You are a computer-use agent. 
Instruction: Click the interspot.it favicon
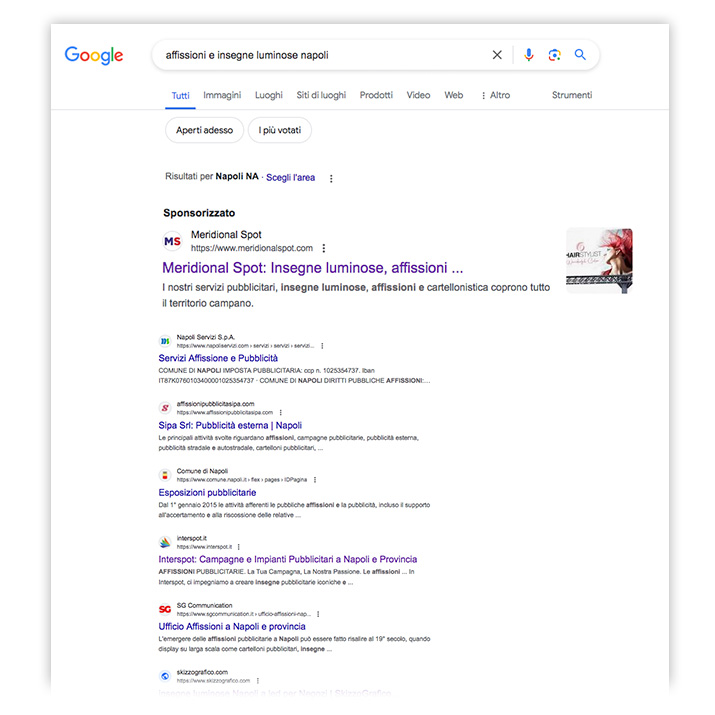(165, 542)
